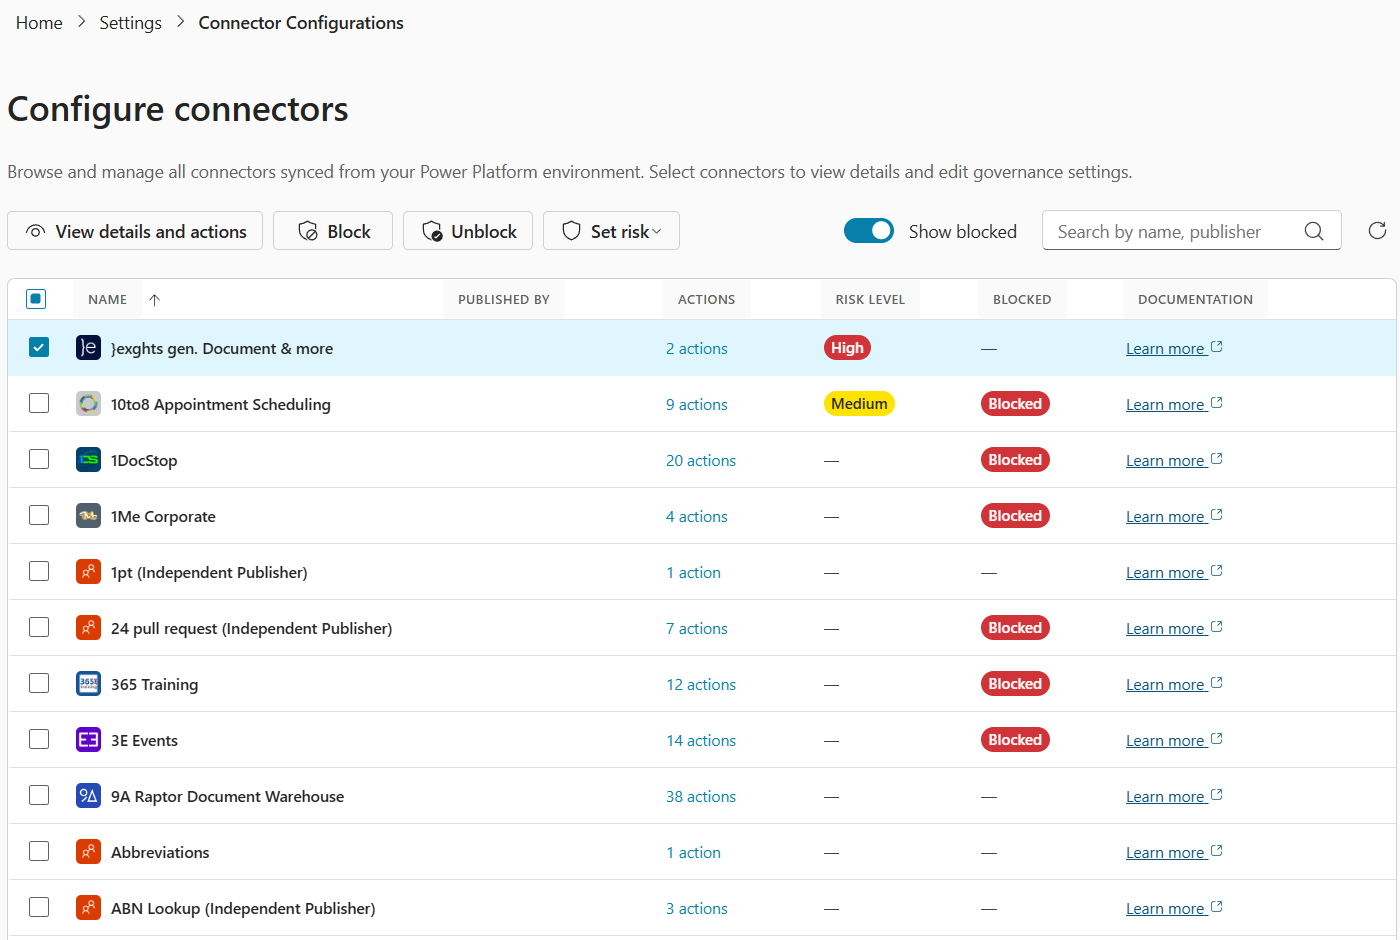Open external link icon for 9A Raptor row

(1217, 795)
